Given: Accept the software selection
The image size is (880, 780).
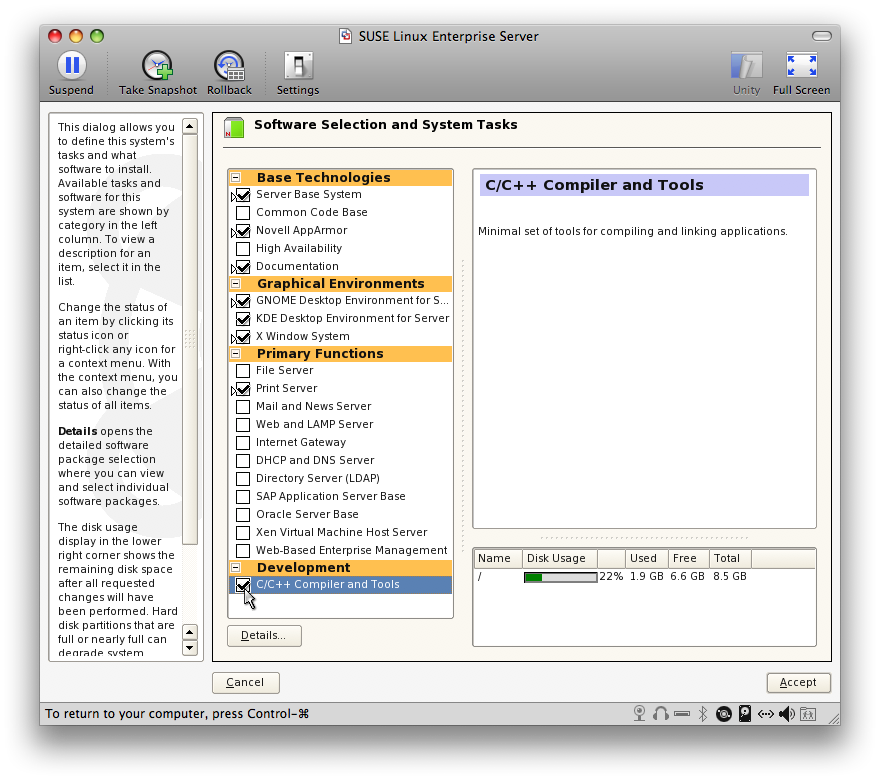Looking at the screenshot, I should [x=799, y=682].
